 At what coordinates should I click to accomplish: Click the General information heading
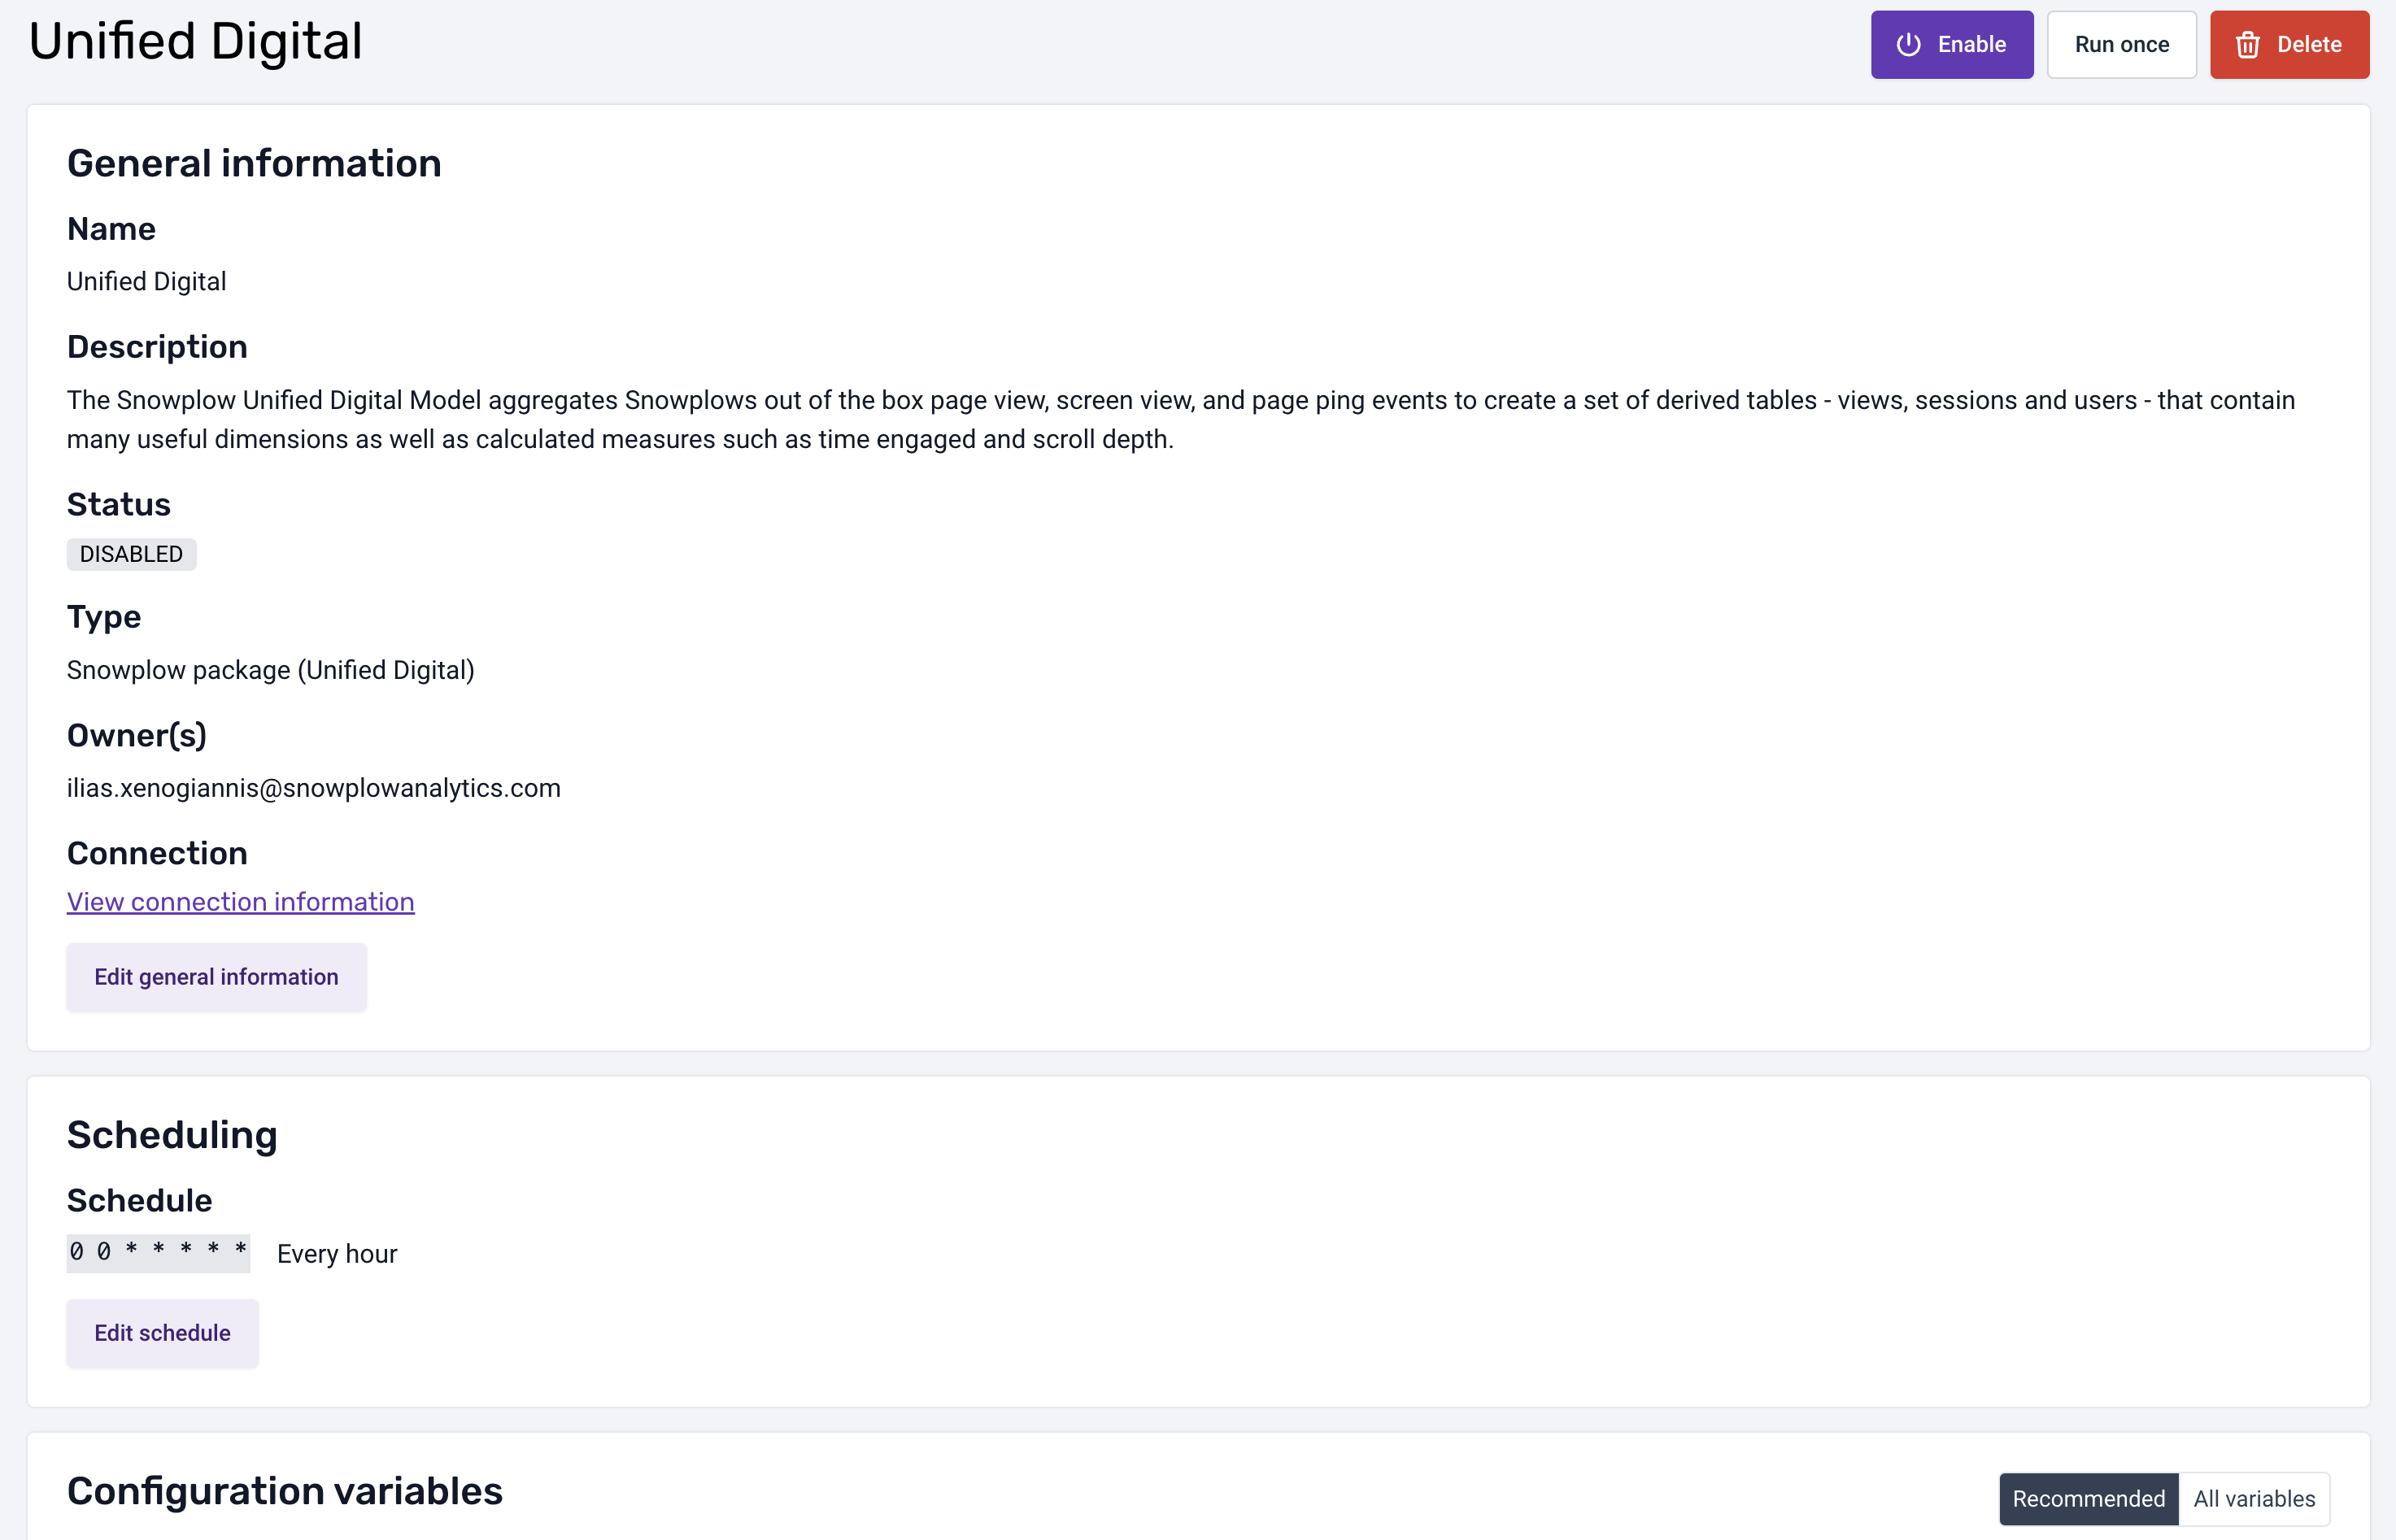click(x=254, y=163)
